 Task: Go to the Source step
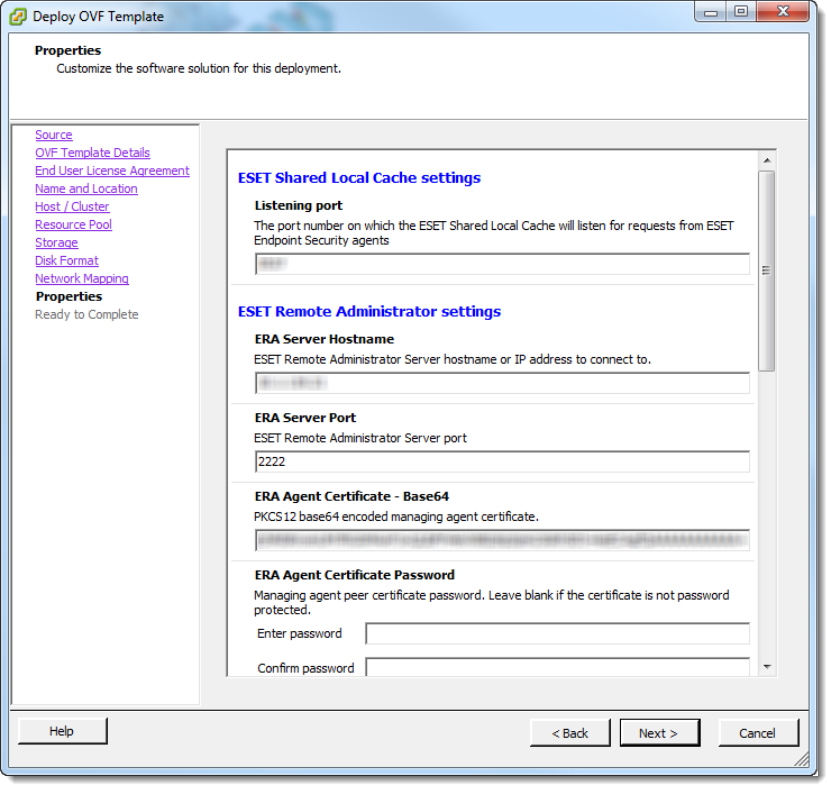(x=54, y=135)
